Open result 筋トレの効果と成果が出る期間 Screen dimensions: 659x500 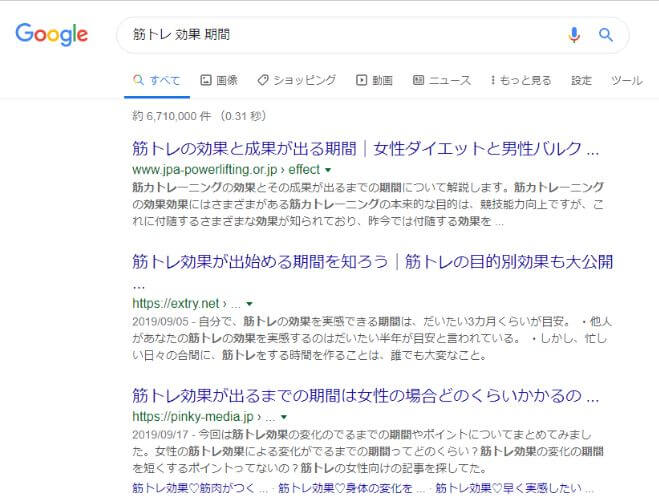pyautogui.click(x=365, y=149)
